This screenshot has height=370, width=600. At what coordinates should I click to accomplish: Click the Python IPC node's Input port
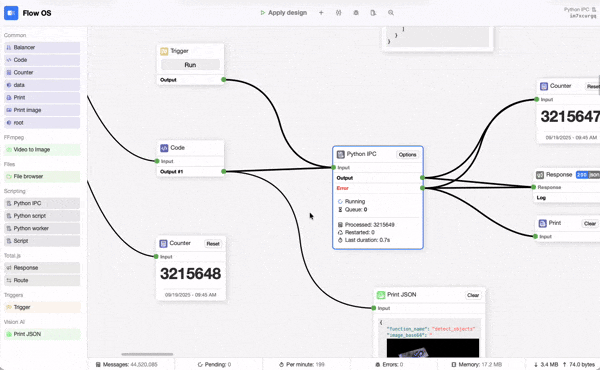tap(334, 168)
